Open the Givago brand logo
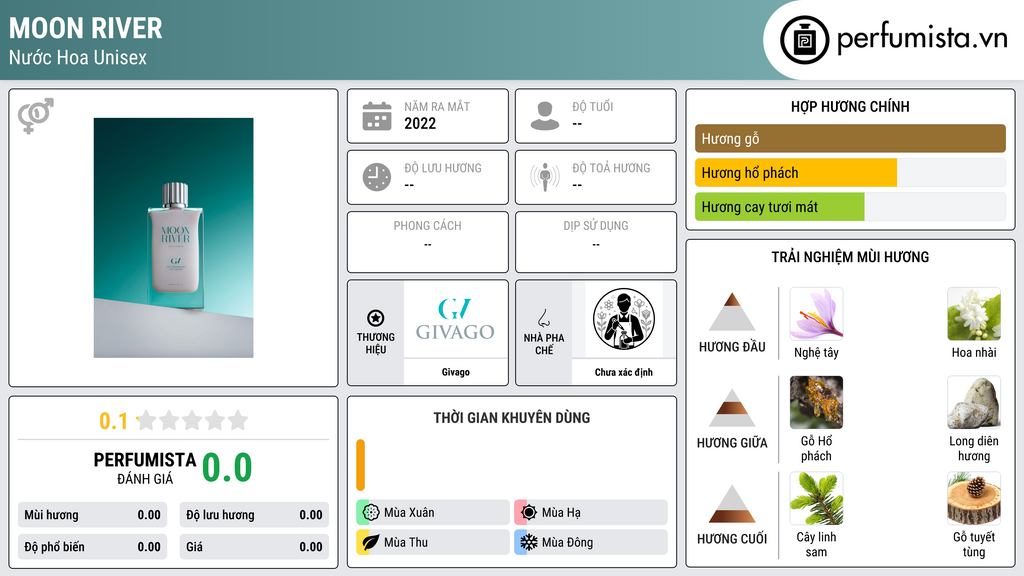The height and width of the screenshot is (576, 1024). [x=456, y=320]
